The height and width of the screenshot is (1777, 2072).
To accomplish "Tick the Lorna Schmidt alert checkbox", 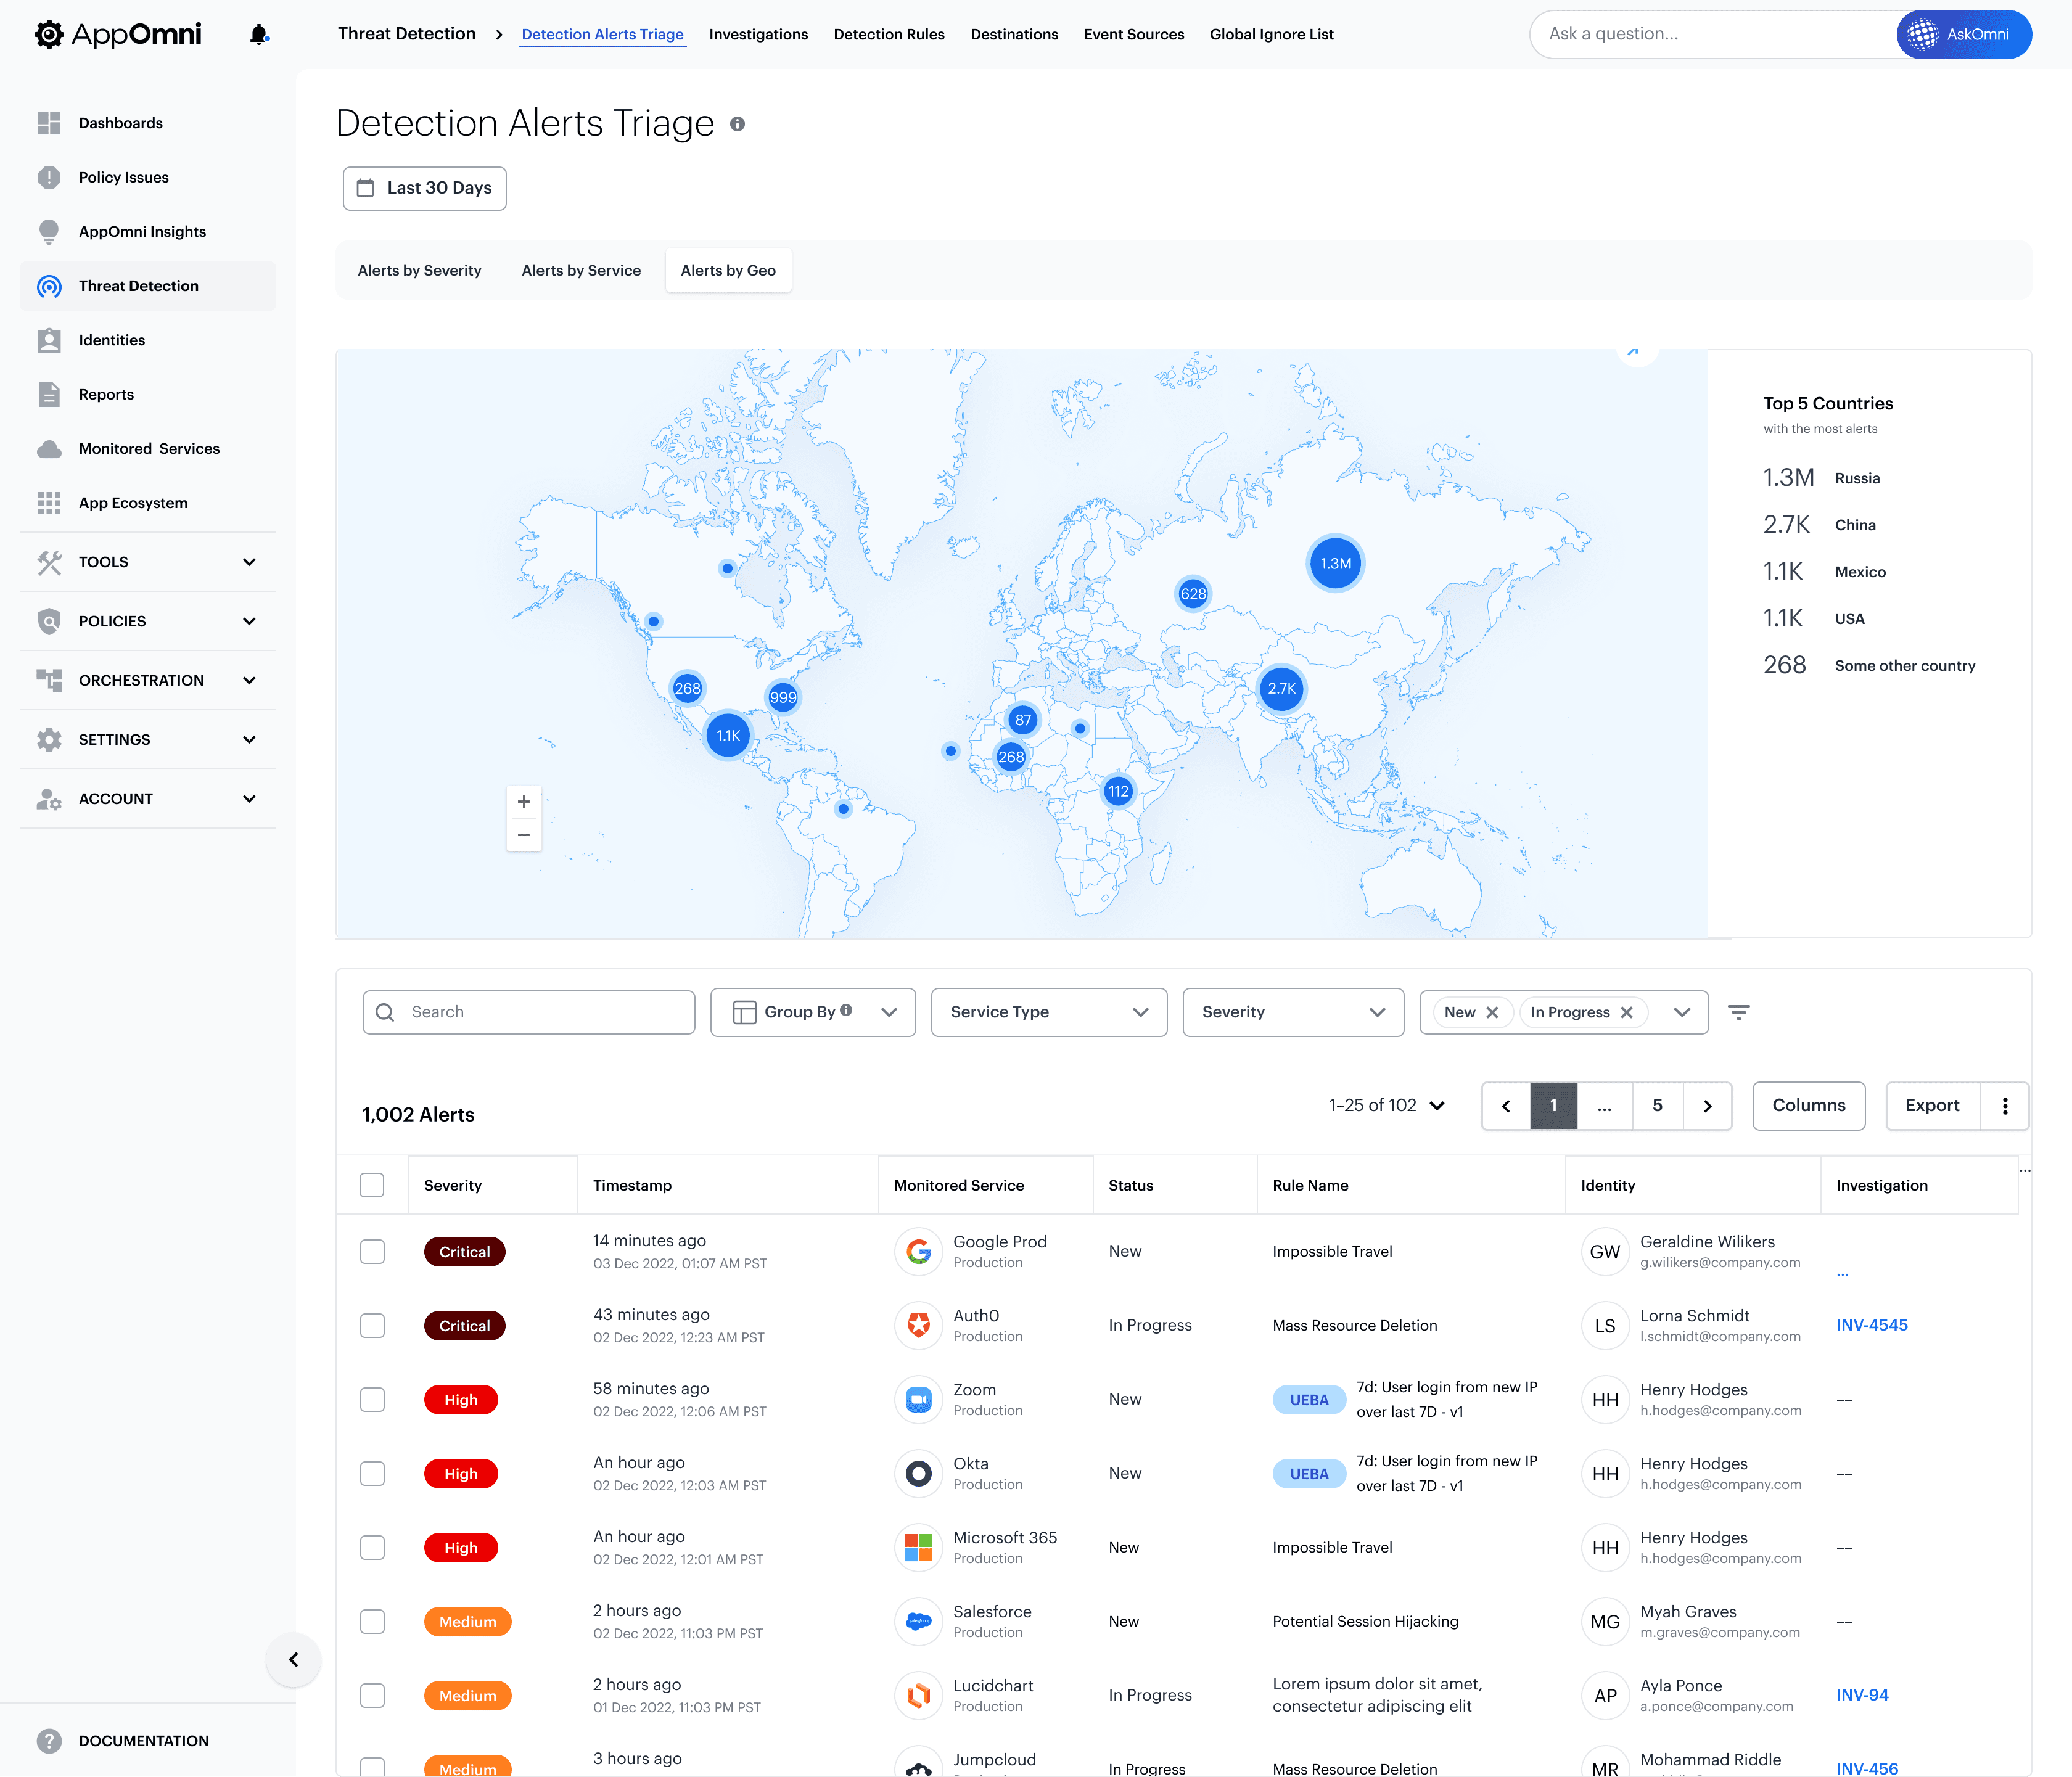I will [372, 1326].
